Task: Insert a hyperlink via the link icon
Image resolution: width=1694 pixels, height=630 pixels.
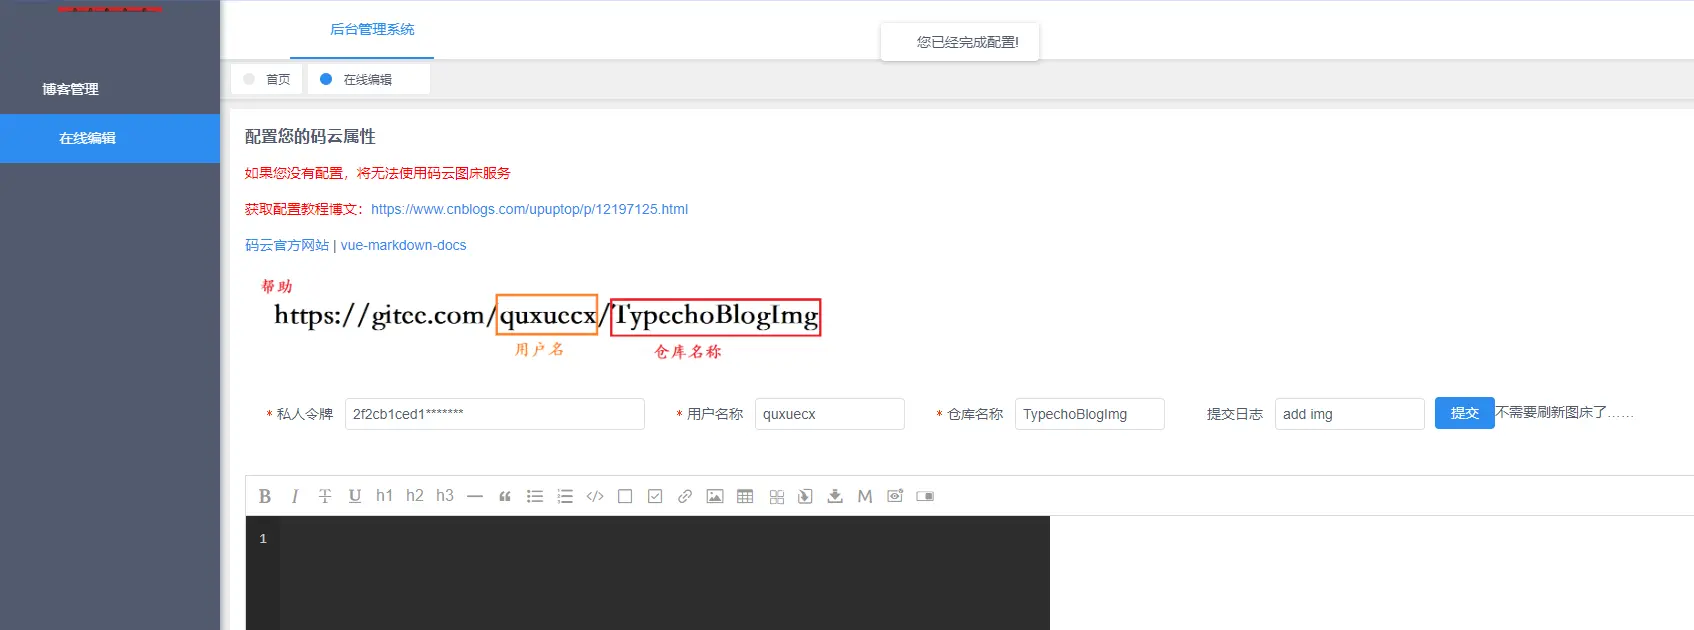Action: (x=685, y=496)
